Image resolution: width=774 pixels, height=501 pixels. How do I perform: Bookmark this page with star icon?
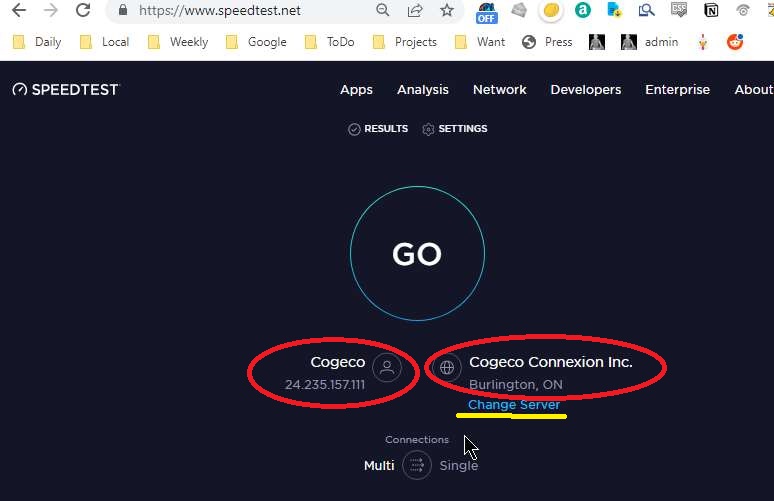coord(446,11)
